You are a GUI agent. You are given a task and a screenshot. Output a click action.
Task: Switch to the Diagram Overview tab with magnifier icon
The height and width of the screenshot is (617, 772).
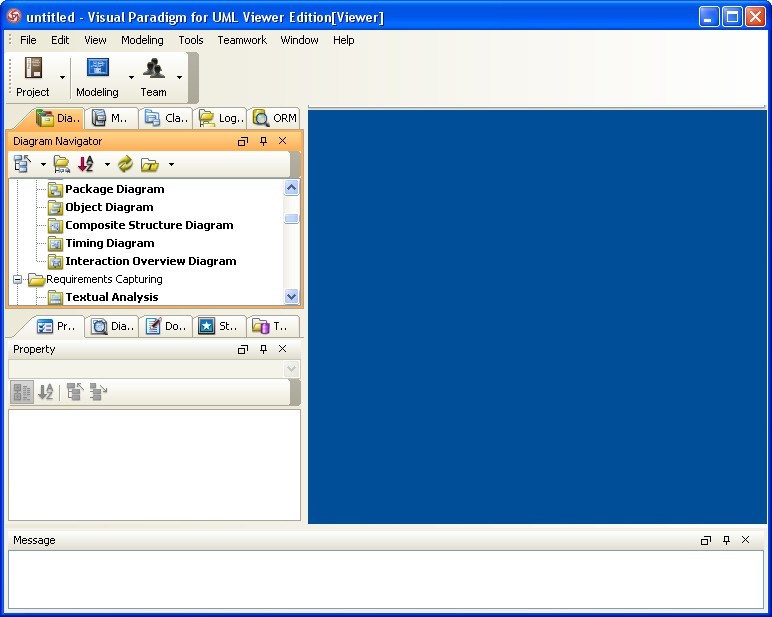pos(113,326)
